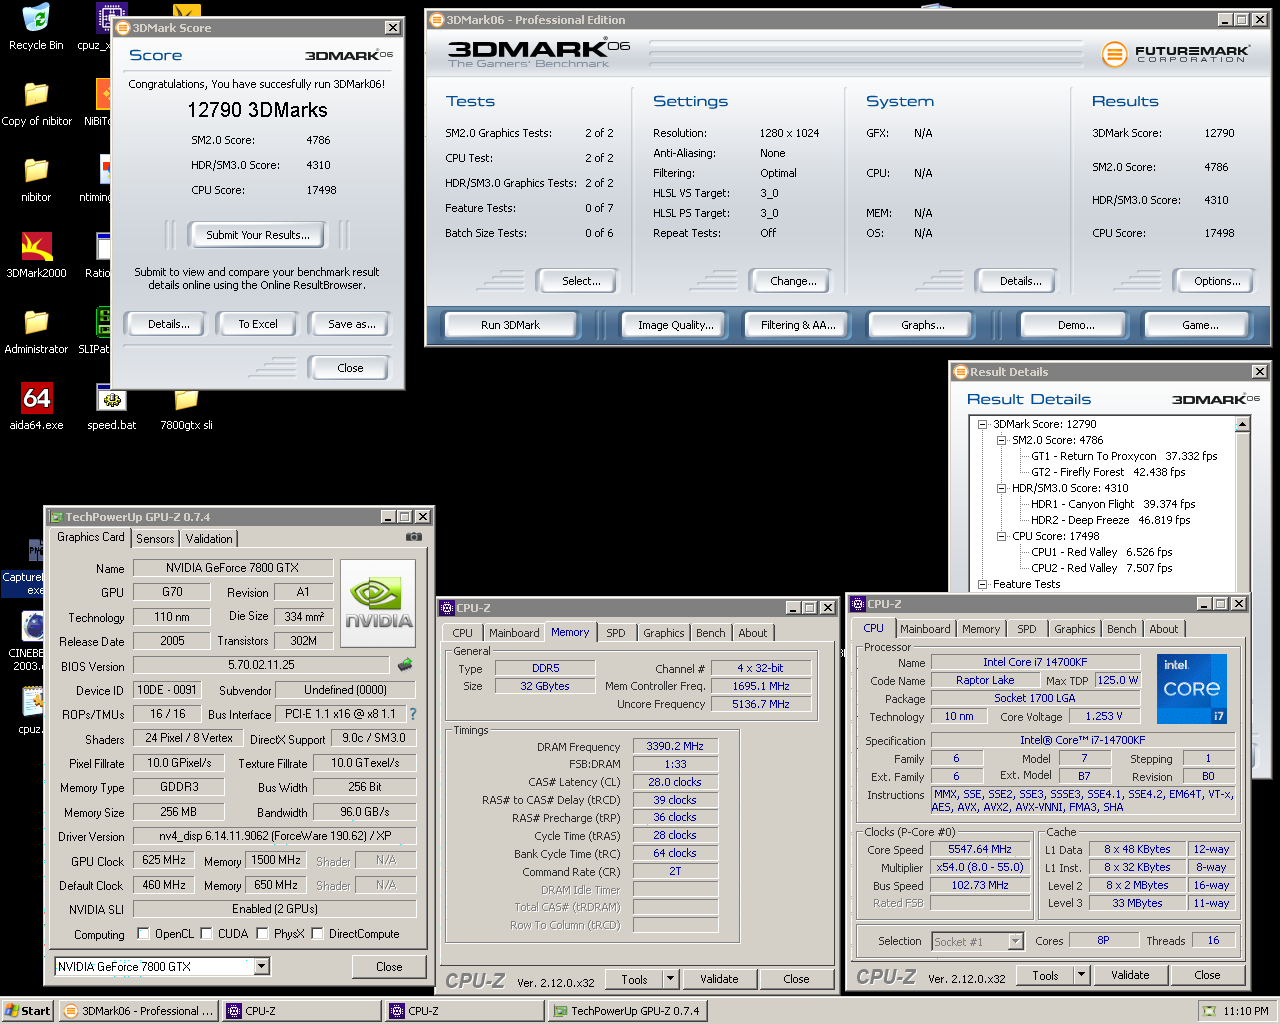The height and width of the screenshot is (1024, 1280).
Task: Collapse the 3DMark Score 12790 tree node
Action: (x=983, y=424)
